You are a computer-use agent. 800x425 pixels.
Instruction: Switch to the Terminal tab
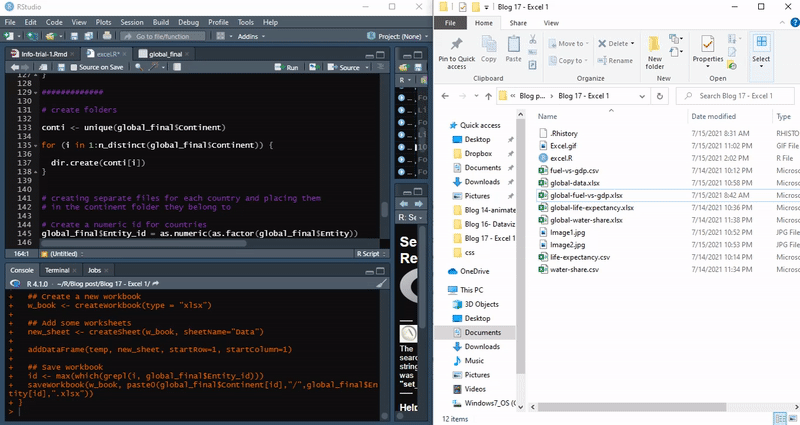[x=57, y=270]
